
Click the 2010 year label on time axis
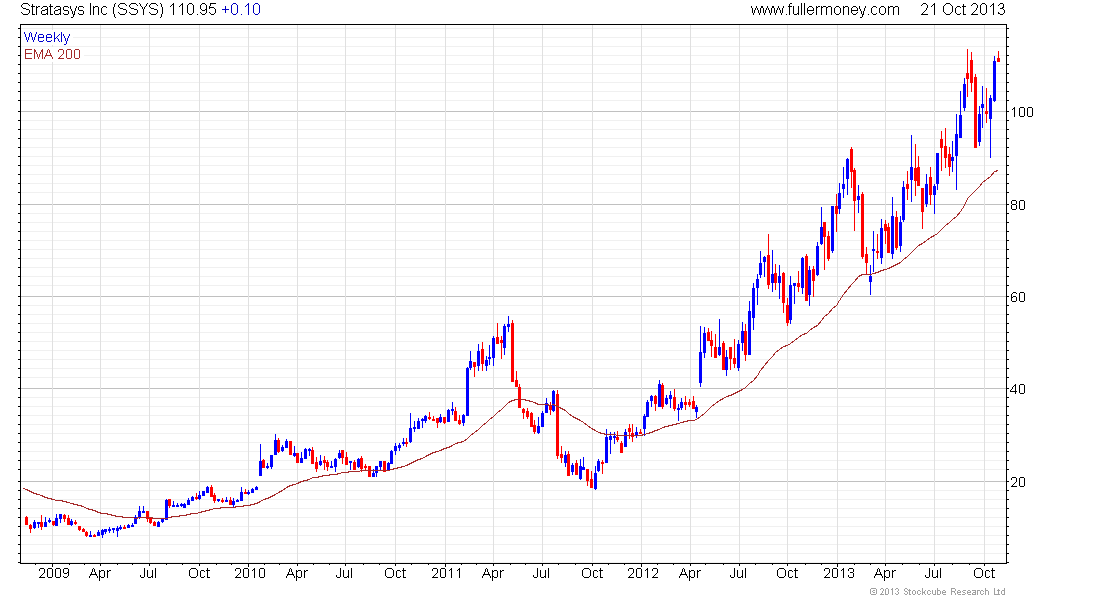(250, 573)
